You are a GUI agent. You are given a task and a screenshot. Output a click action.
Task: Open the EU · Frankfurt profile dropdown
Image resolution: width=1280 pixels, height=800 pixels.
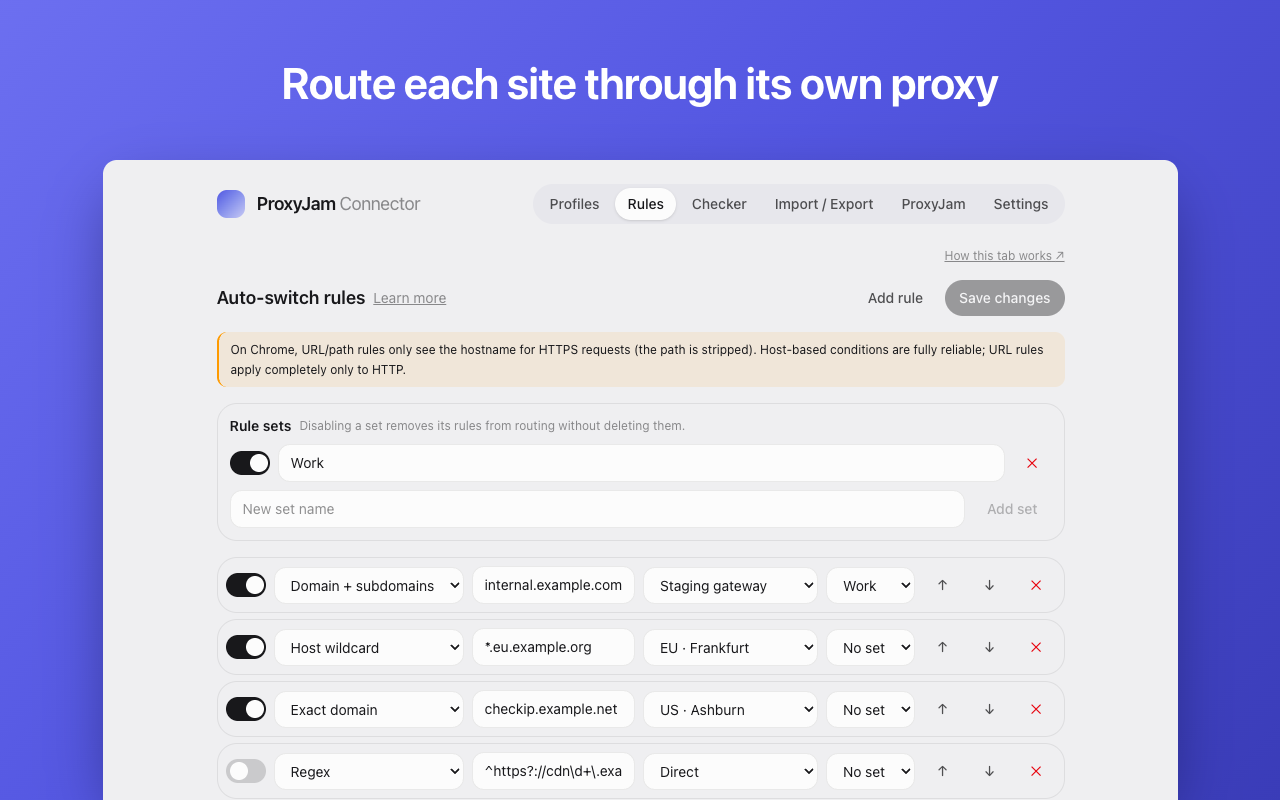click(730, 648)
